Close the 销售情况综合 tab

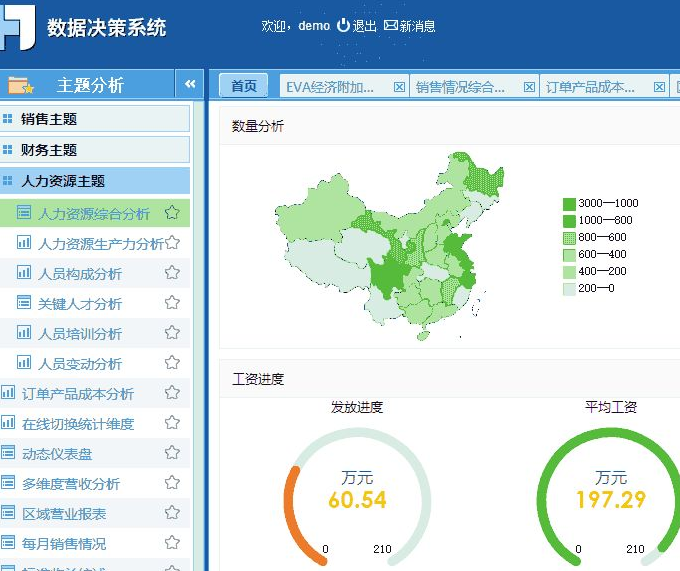coord(527,87)
